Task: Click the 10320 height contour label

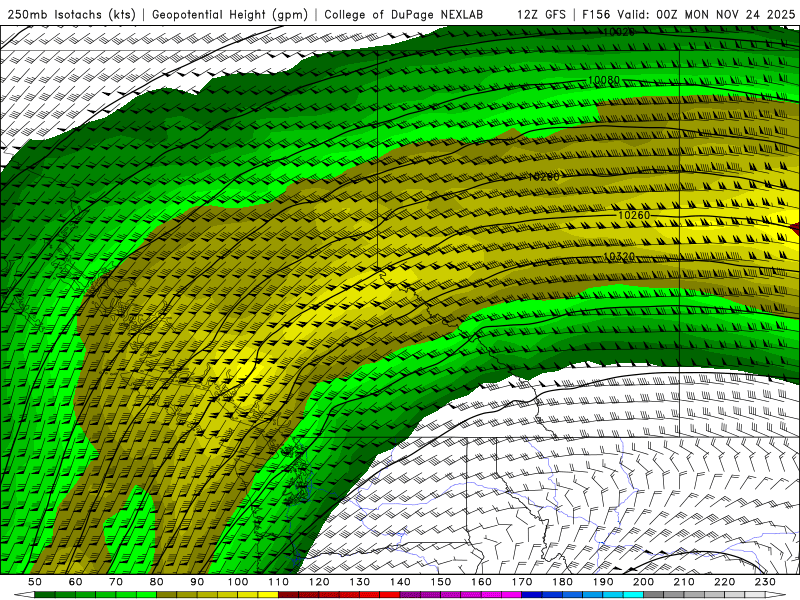Action: [619, 256]
